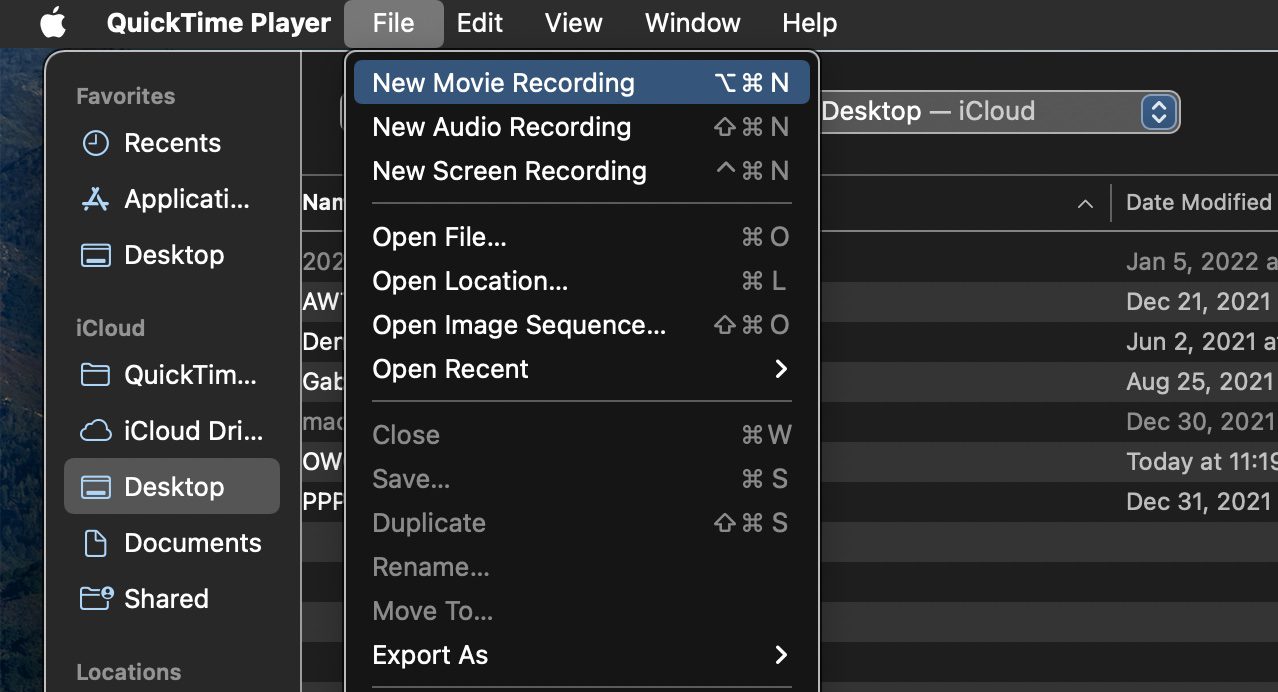Click the iCloud Drive cloud icon
The width and height of the screenshot is (1278, 692).
(x=95, y=431)
